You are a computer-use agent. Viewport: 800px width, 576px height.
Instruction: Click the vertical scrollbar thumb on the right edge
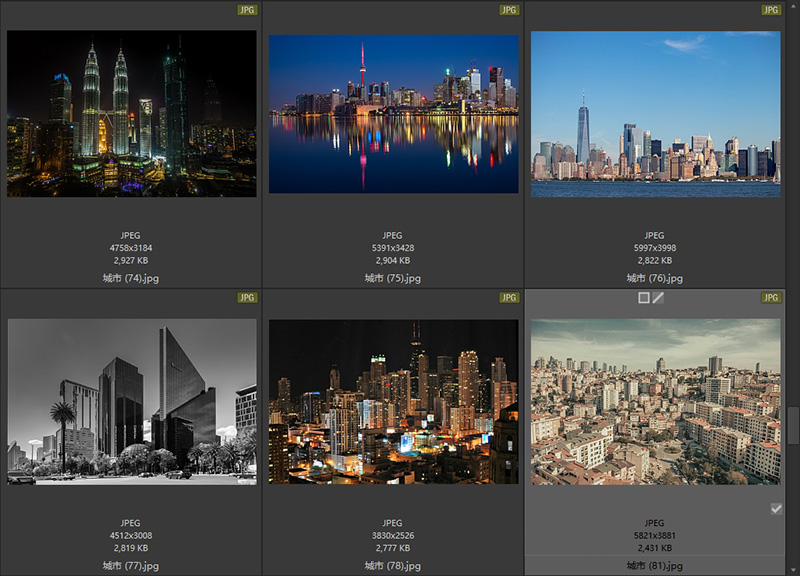click(x=794, y=426)
